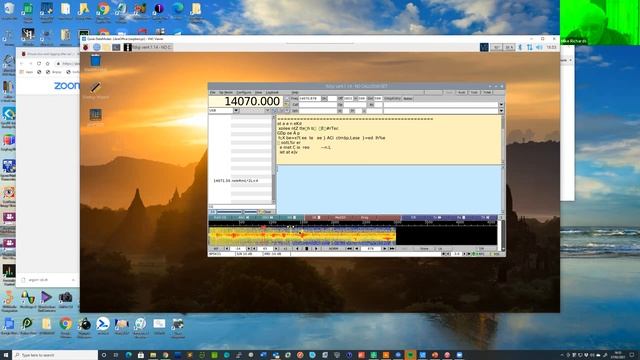Click the WF waterfall mode button
Viewport: 640px width, 360px height.
tap(216, 249)
